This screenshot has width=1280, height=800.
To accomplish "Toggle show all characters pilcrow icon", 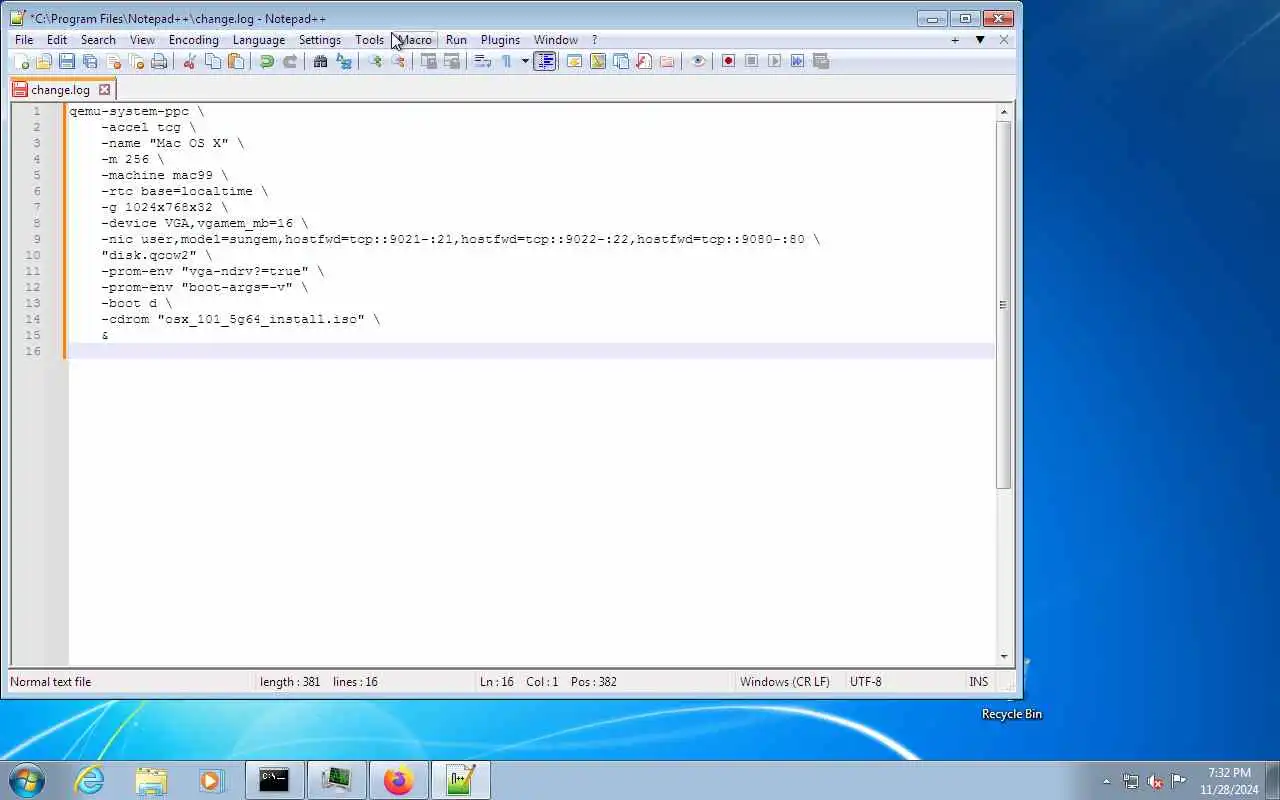I will pyautogui.click(x=506, y=61).
